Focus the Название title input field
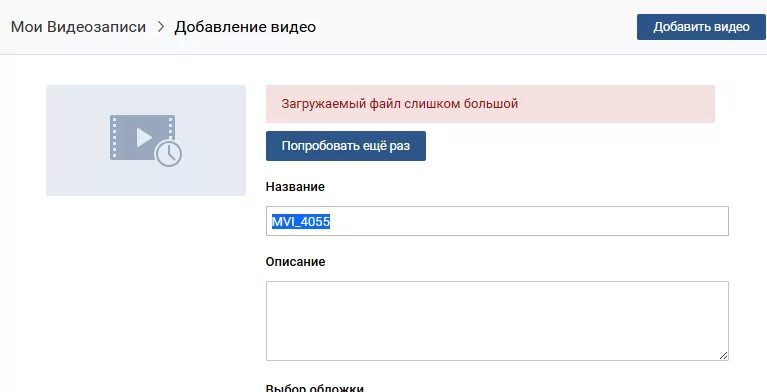 [x=497, y=221]
